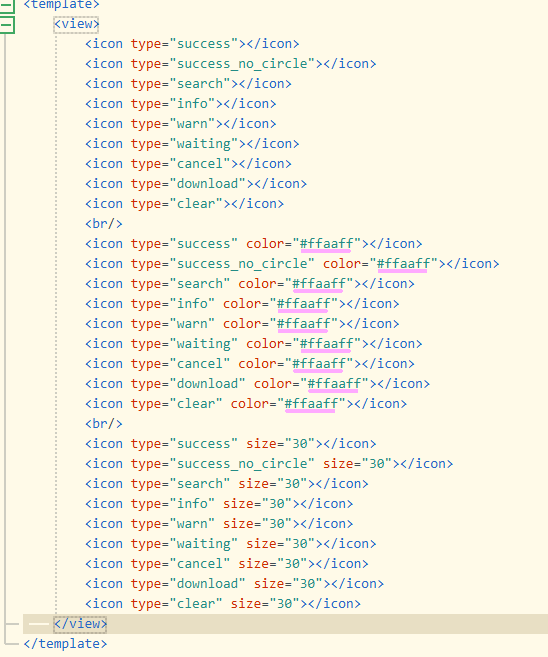Image resolution: width=548 pixels, height=657 pixels.
Task: Click color value on success_no_circle line
Action: [403, 264]
